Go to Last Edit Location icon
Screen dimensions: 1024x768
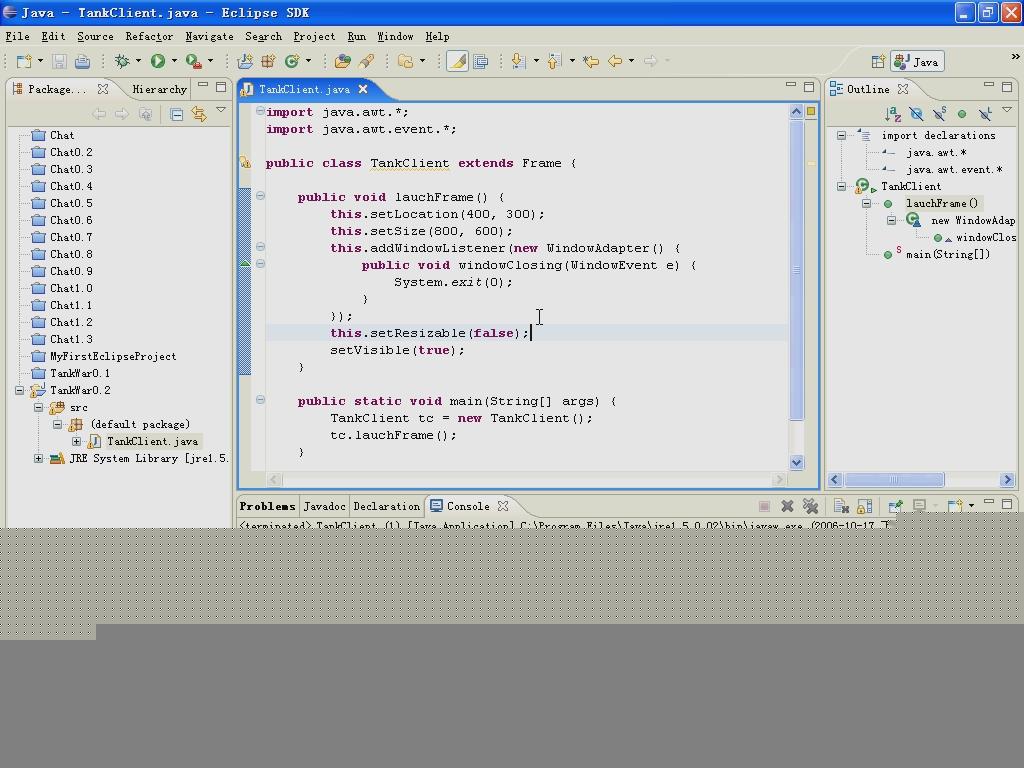tap(591, 61)
